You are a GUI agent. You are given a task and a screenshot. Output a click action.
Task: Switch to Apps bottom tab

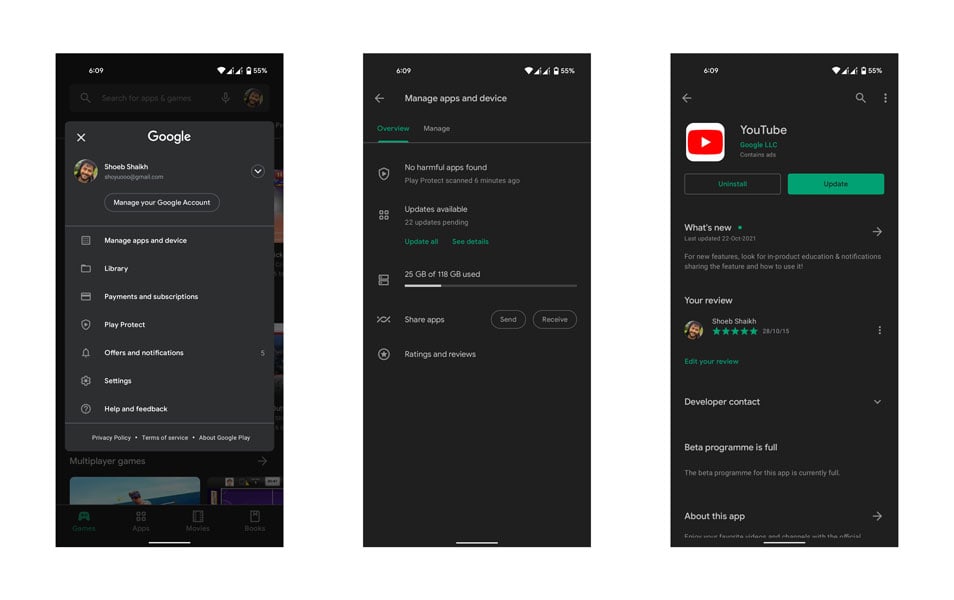[x=141, y=521]
